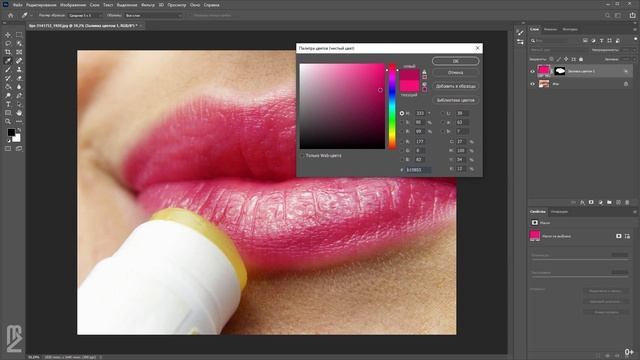
Task: Open the eyedropper tool preset dropdown arrow
Action: [x=31, y=16]
